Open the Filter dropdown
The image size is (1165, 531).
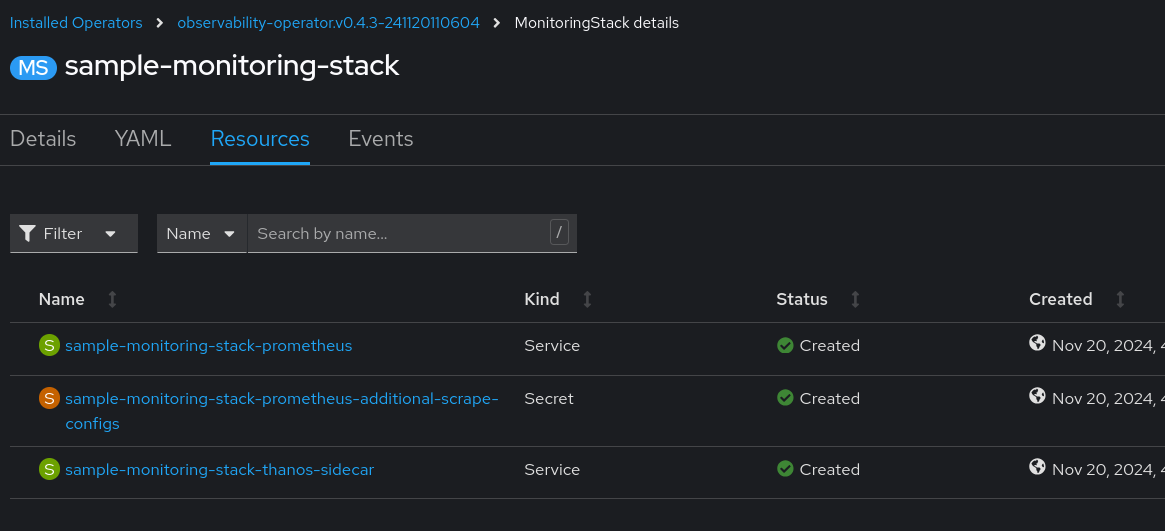(74, 233)
